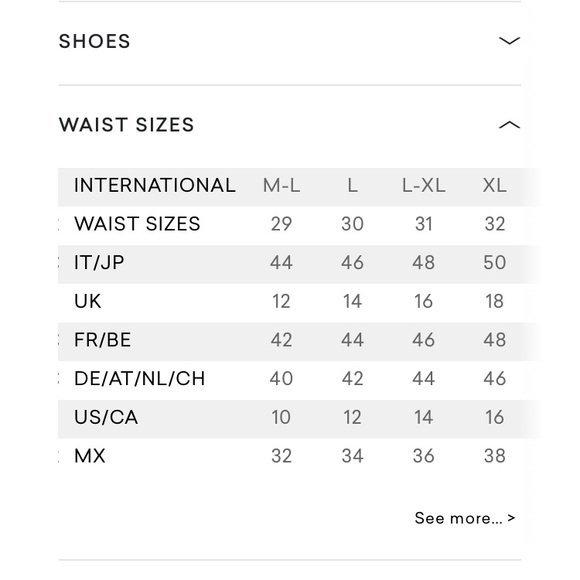Select the M-L column header

pyautogui.click(x=281, y=185)
